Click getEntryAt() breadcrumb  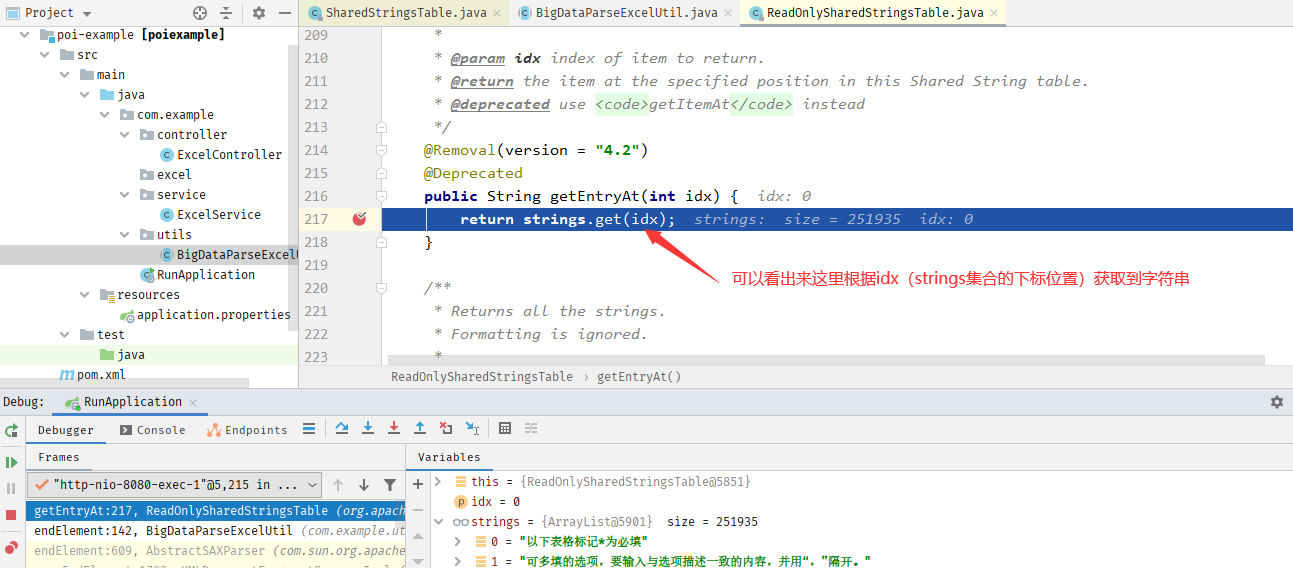click(x=639, y=377)
